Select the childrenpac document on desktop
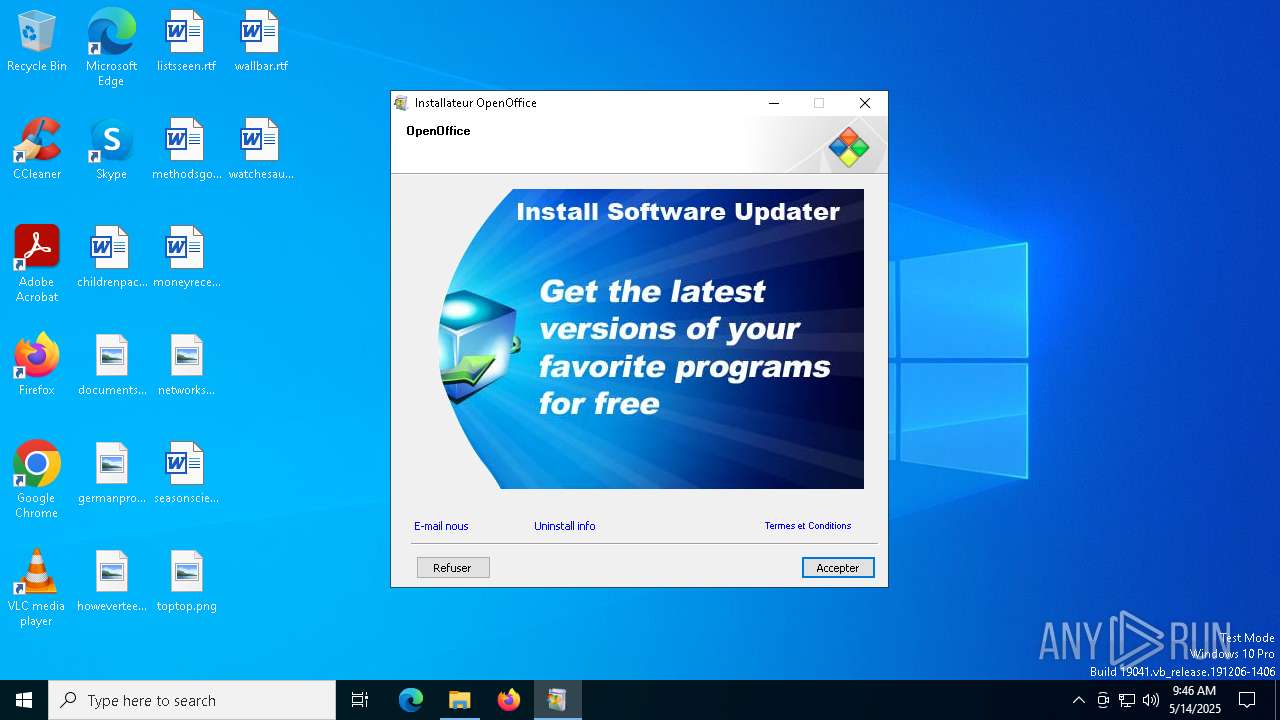The height and width of the screenshot is (720, 1280). coord(111,257)
